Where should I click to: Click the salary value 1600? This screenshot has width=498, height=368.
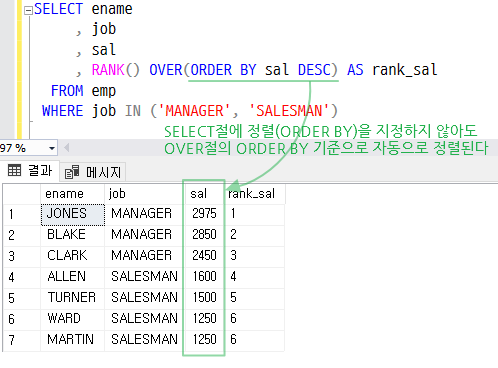(204, 277)
